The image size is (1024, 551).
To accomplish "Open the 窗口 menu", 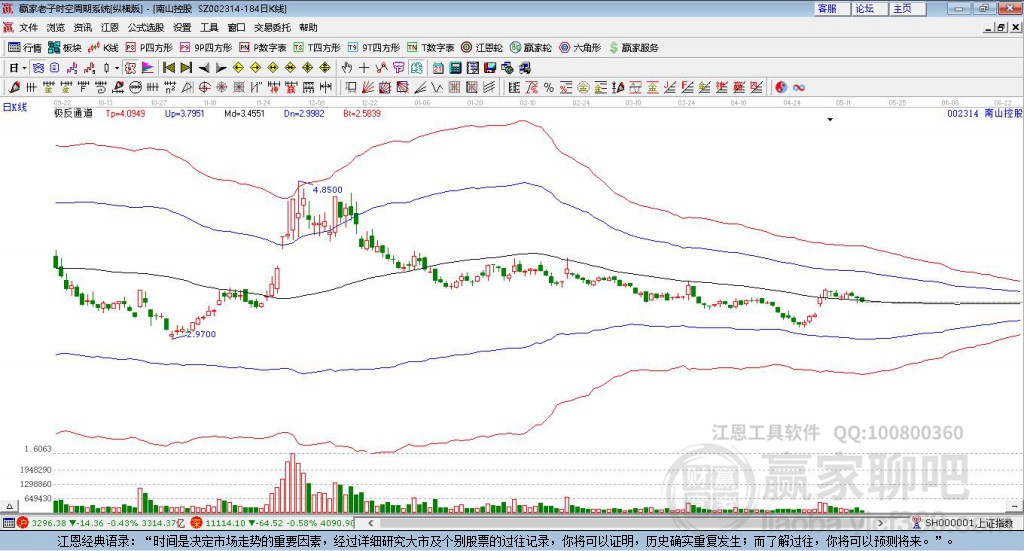I will pos(236,27).
